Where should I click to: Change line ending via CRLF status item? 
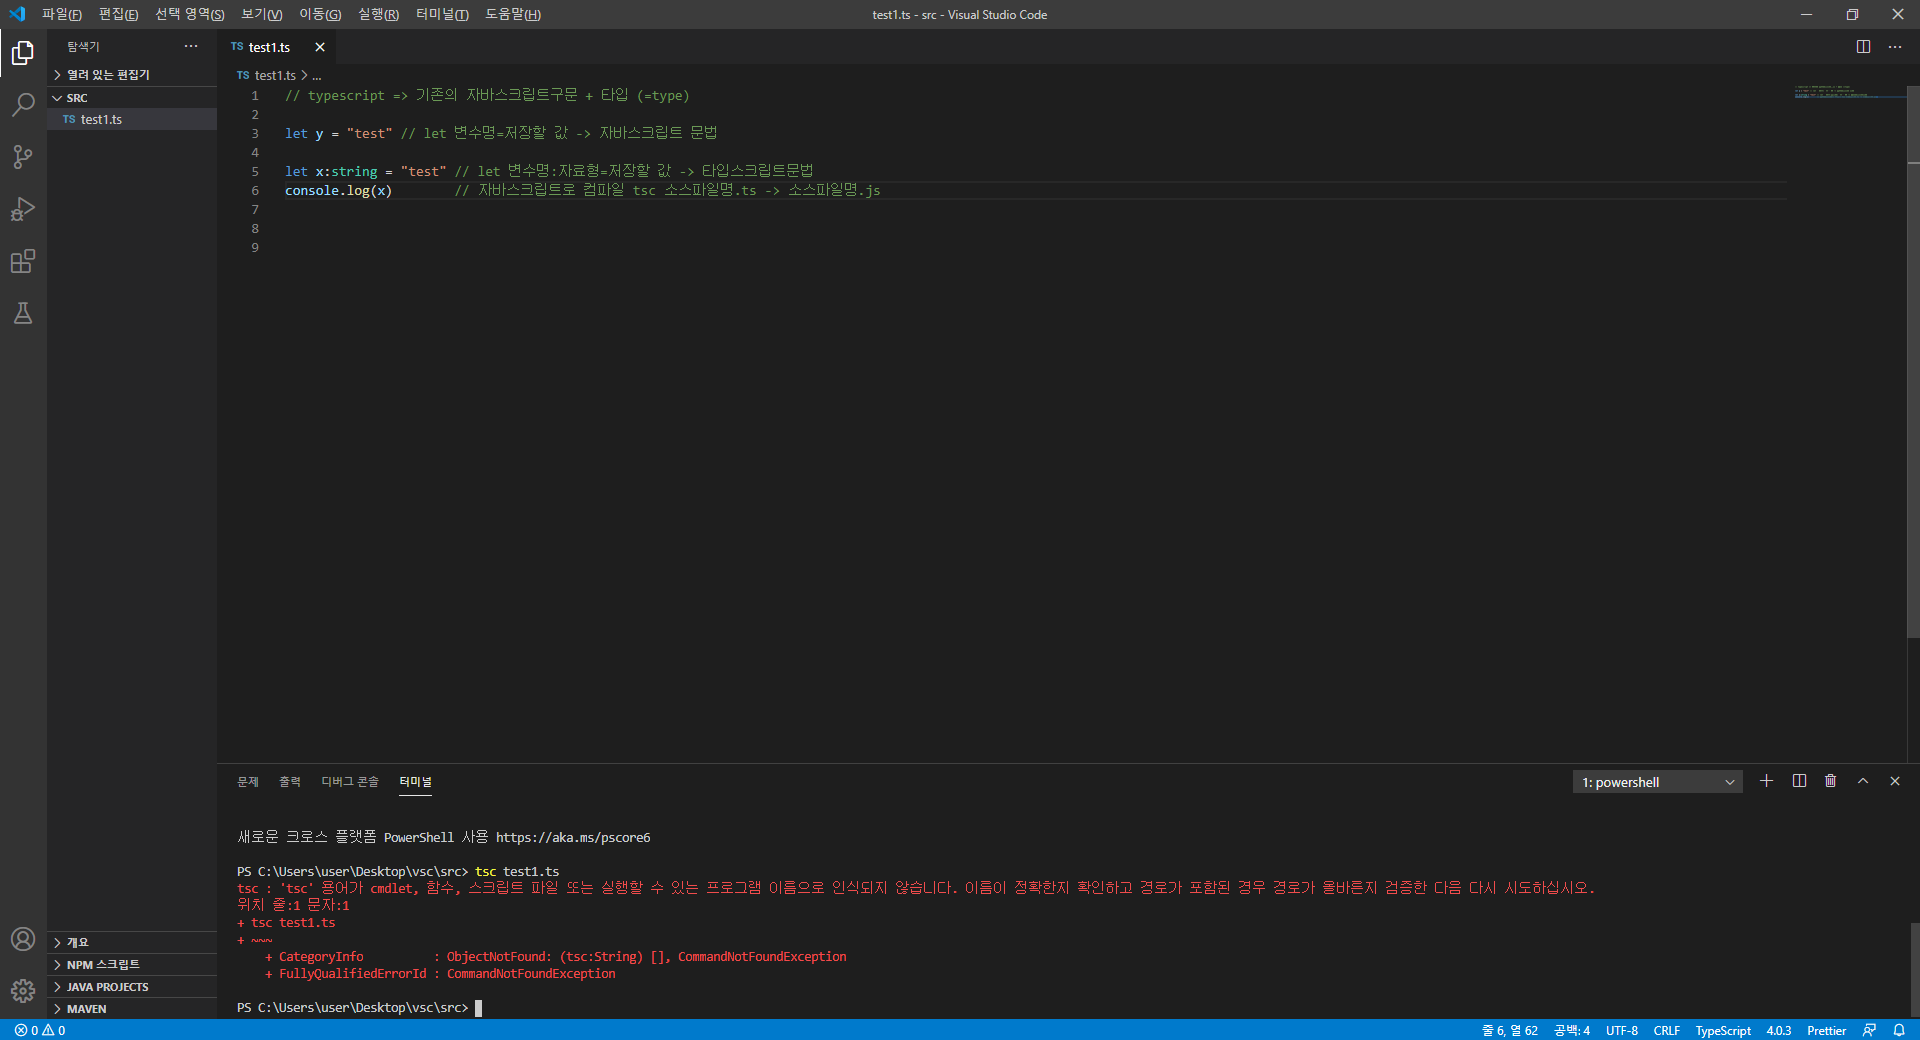(x=1667, y=1030)
